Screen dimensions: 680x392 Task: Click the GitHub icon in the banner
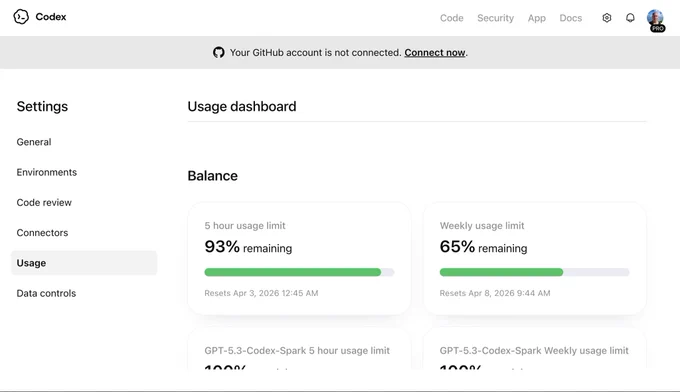[219, 52]
